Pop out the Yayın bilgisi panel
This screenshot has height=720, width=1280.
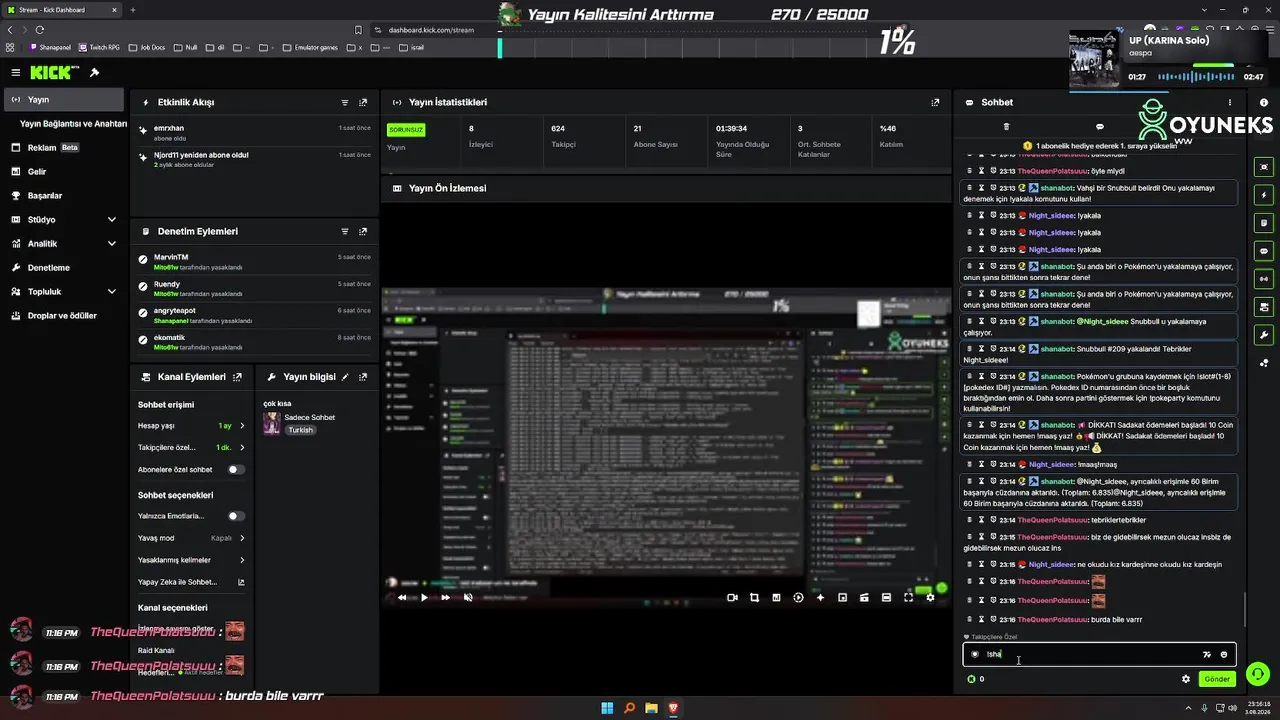pos(363,378)
